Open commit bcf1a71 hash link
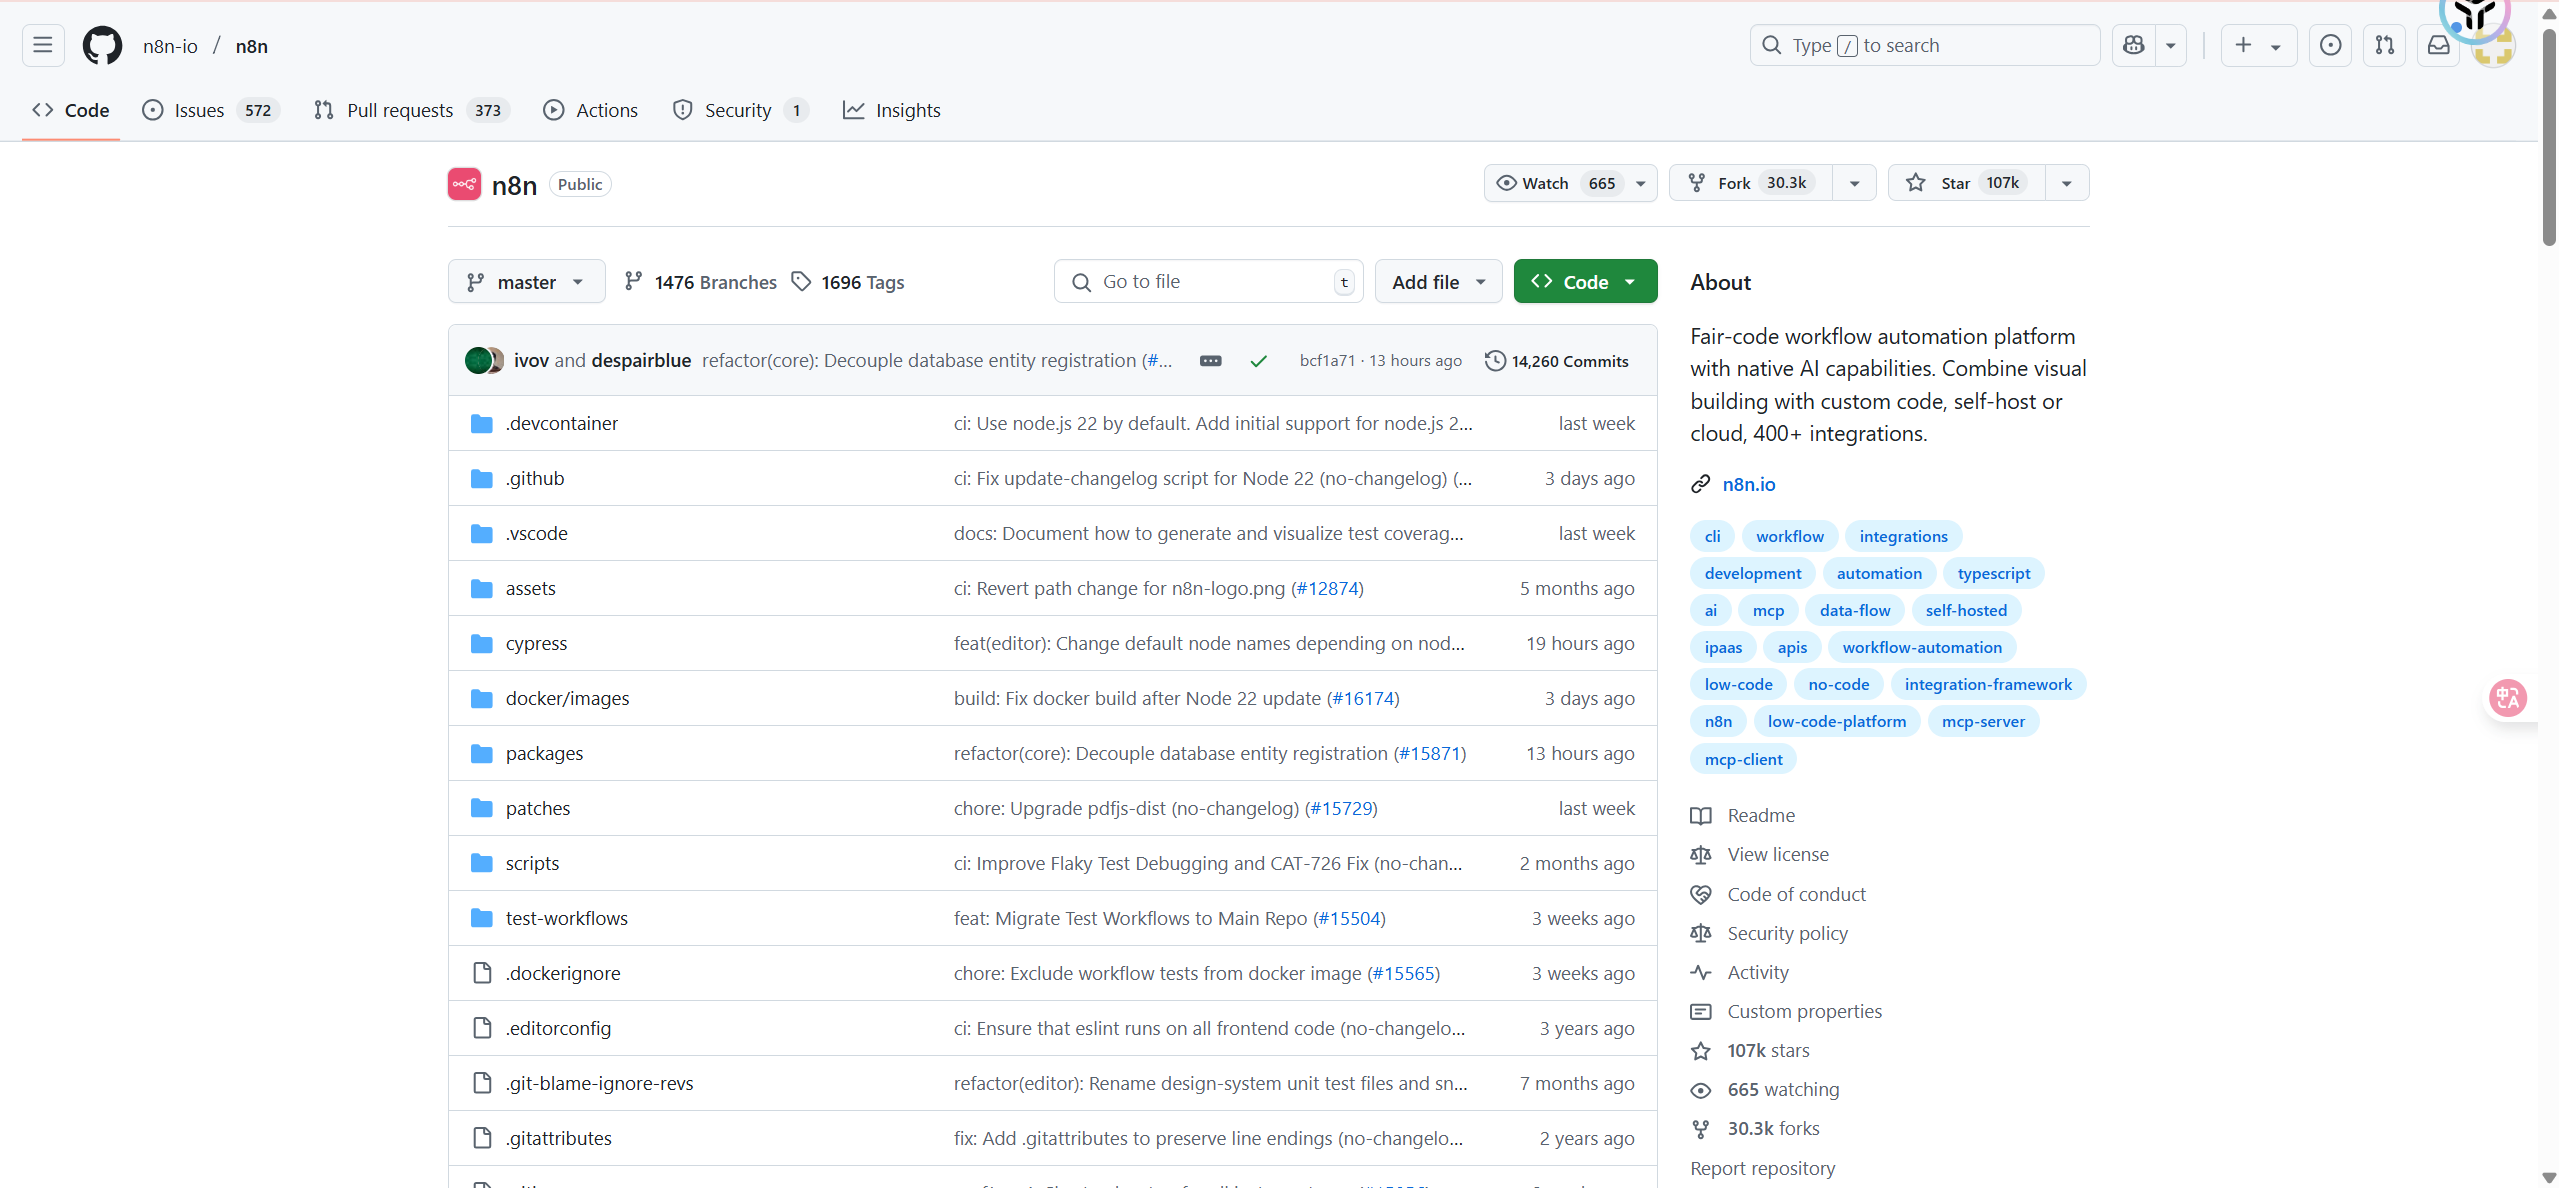2559x1188 pixels. pos(1327,361)
